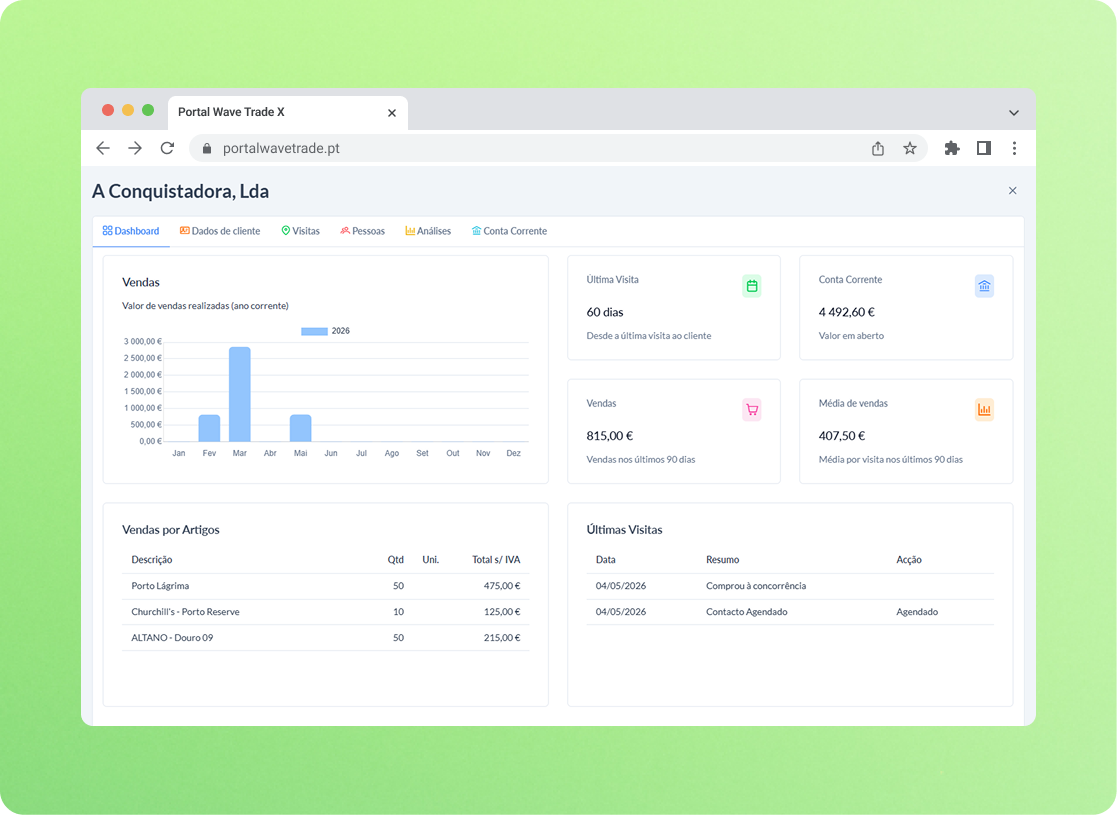
Task: Reload the page with the refresh icon
Action: point(167,148)
